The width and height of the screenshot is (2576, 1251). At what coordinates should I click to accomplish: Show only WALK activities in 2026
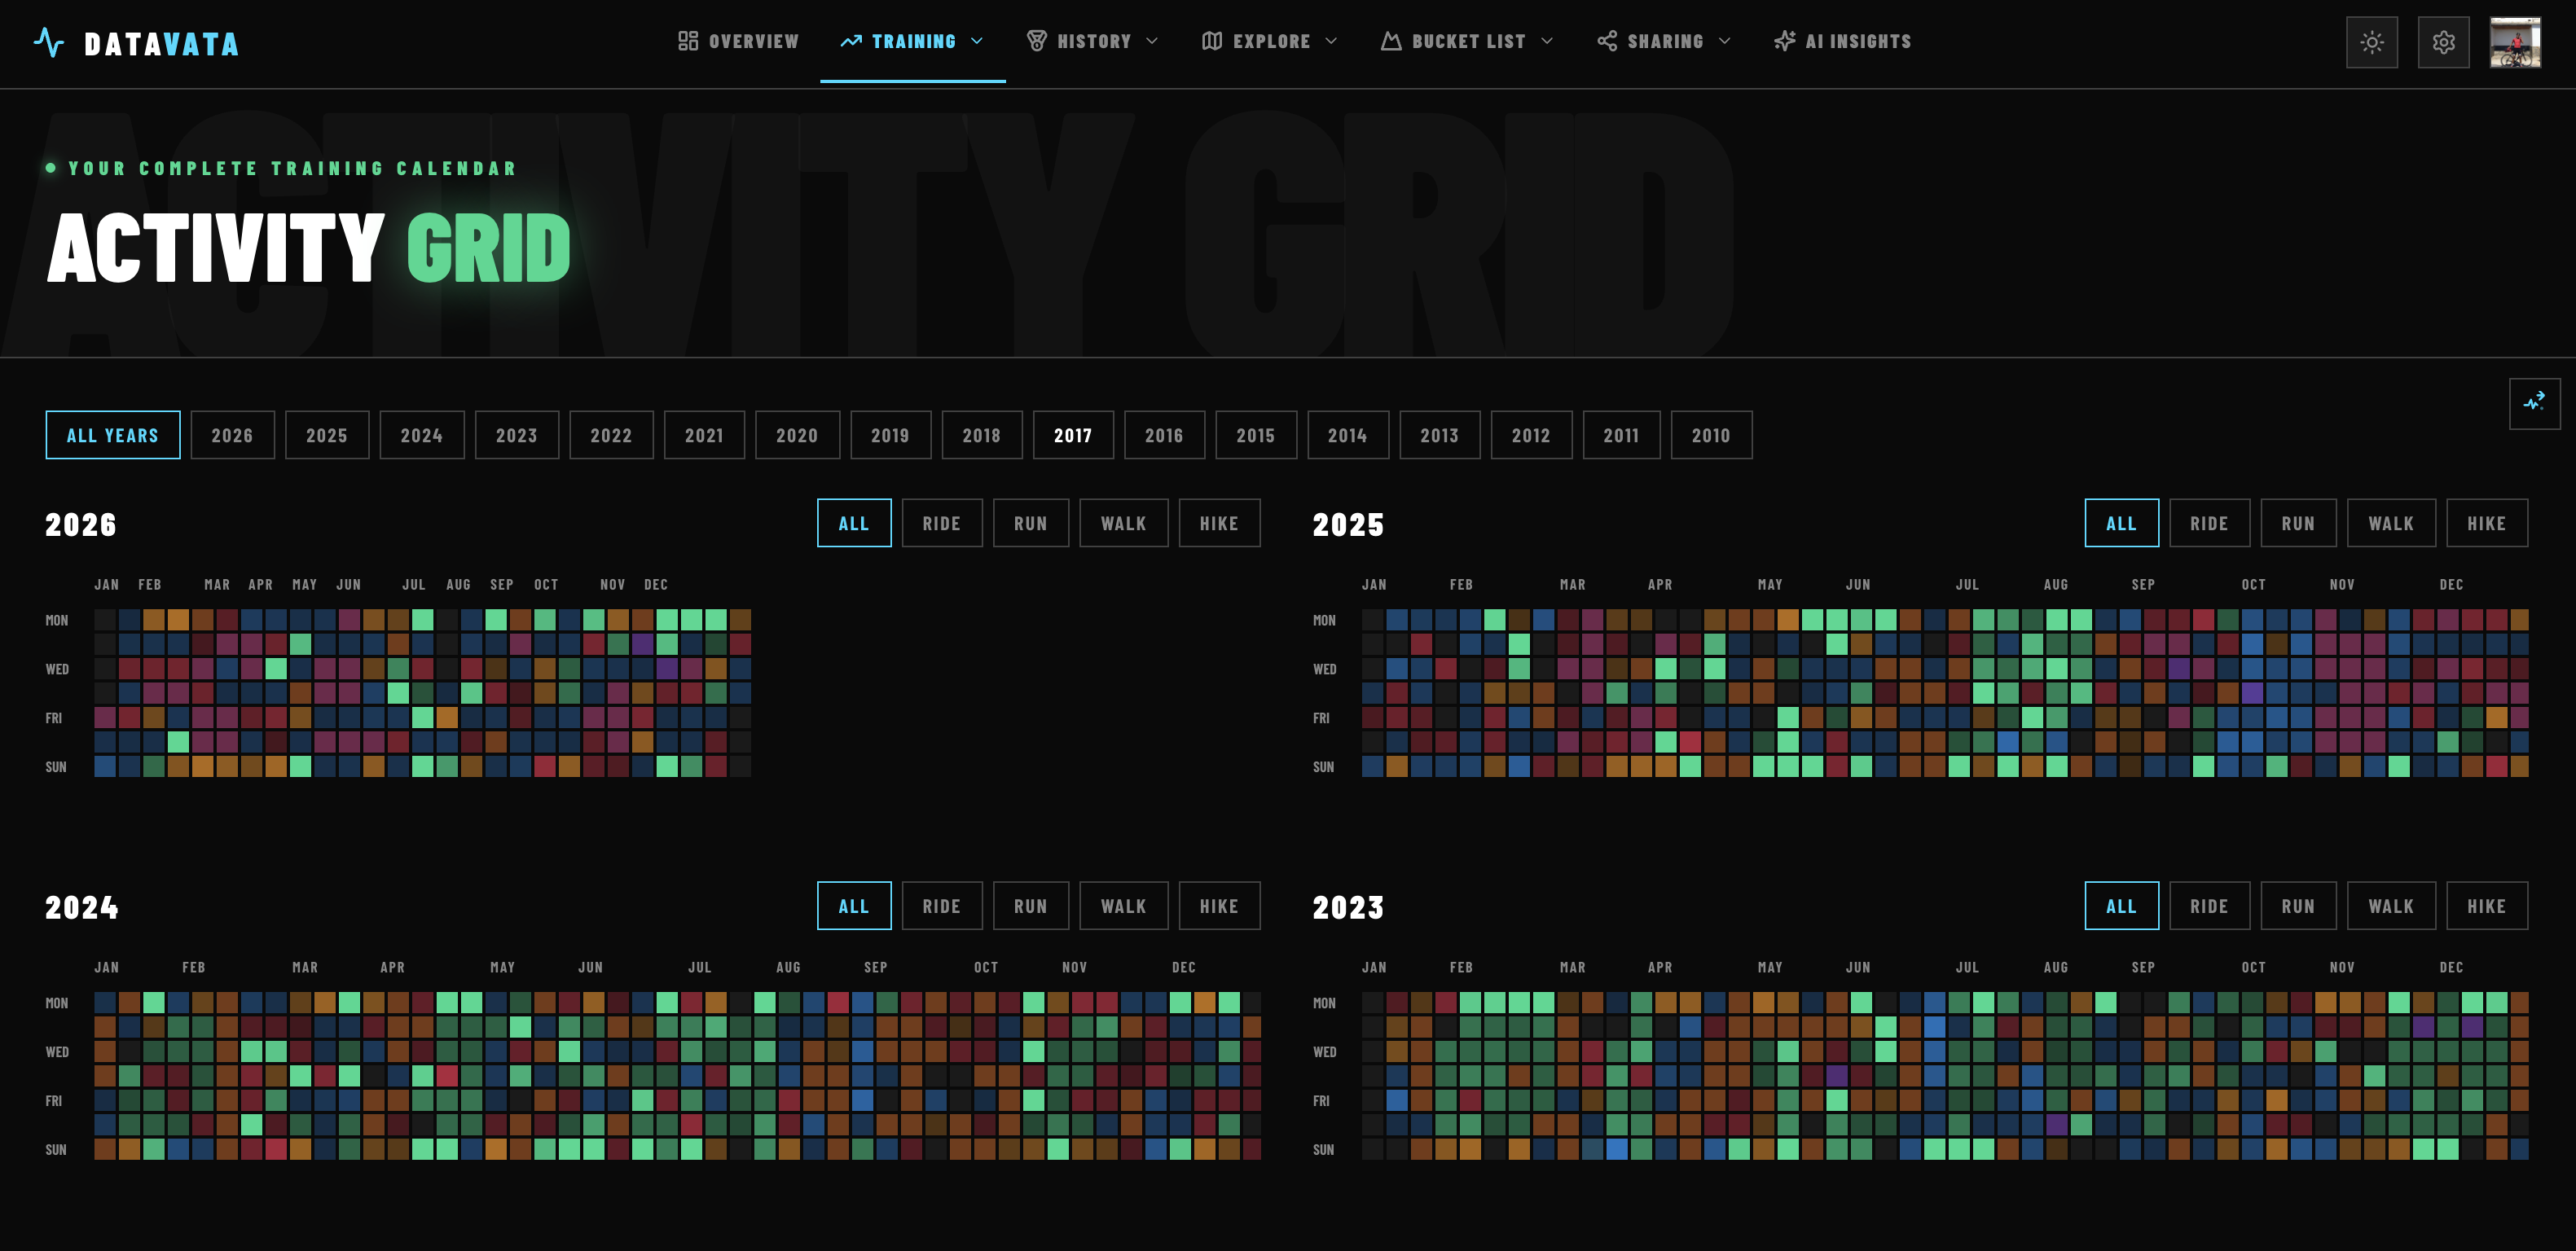[x=1124, y=523]
